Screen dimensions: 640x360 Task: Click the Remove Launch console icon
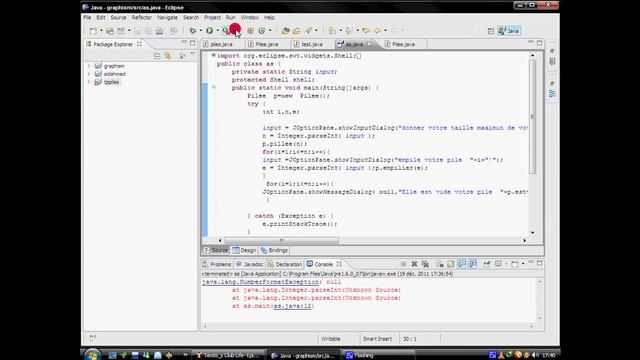(x=414, y=264)
